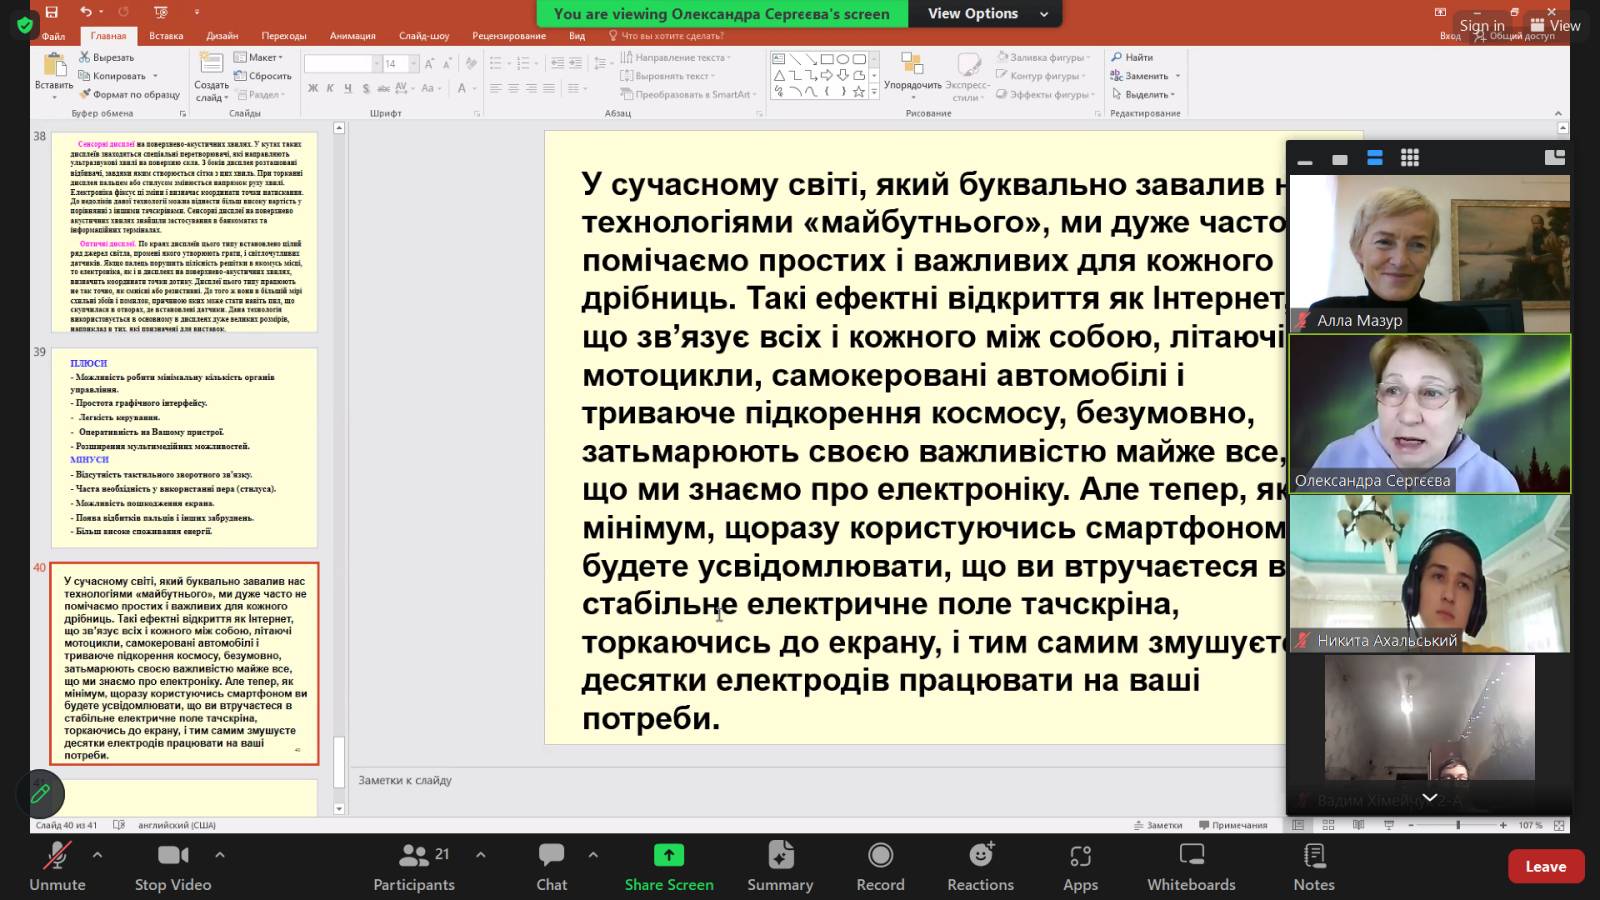Screen dimensions: 1600x900
Task: Click the red Leave button
Action: pyautogui.click(x=1545, y=866)
